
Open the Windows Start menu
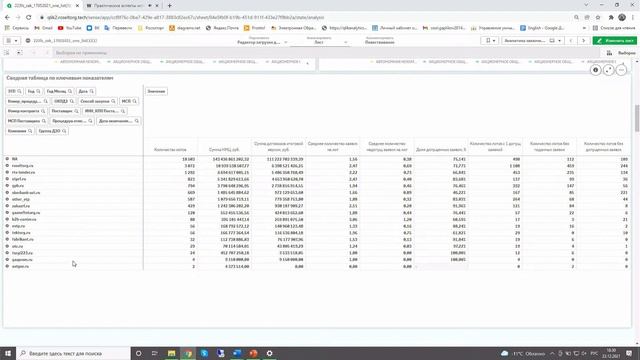(x=8, y=353)
